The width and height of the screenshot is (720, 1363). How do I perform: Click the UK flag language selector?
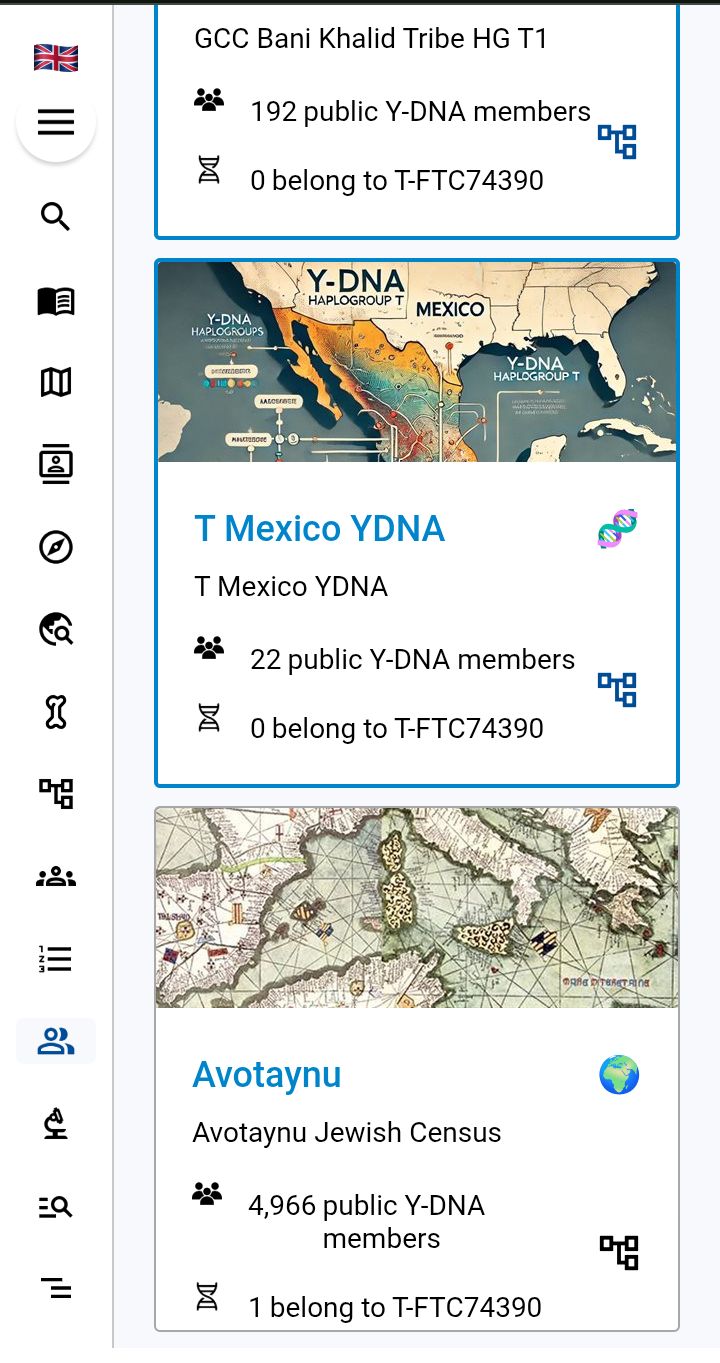[x=56, y=58]
